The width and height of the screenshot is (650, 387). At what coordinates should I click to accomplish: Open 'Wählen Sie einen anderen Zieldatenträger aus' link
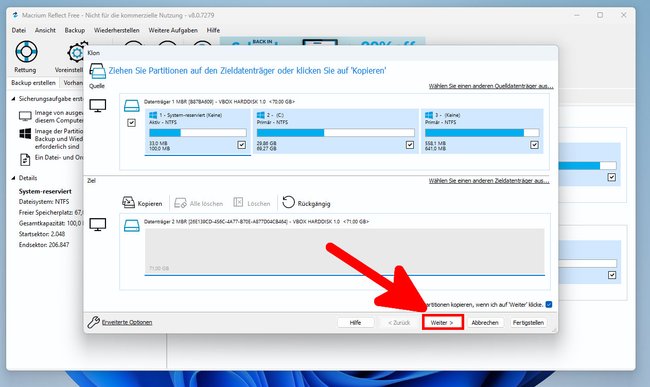pos(489,181)
